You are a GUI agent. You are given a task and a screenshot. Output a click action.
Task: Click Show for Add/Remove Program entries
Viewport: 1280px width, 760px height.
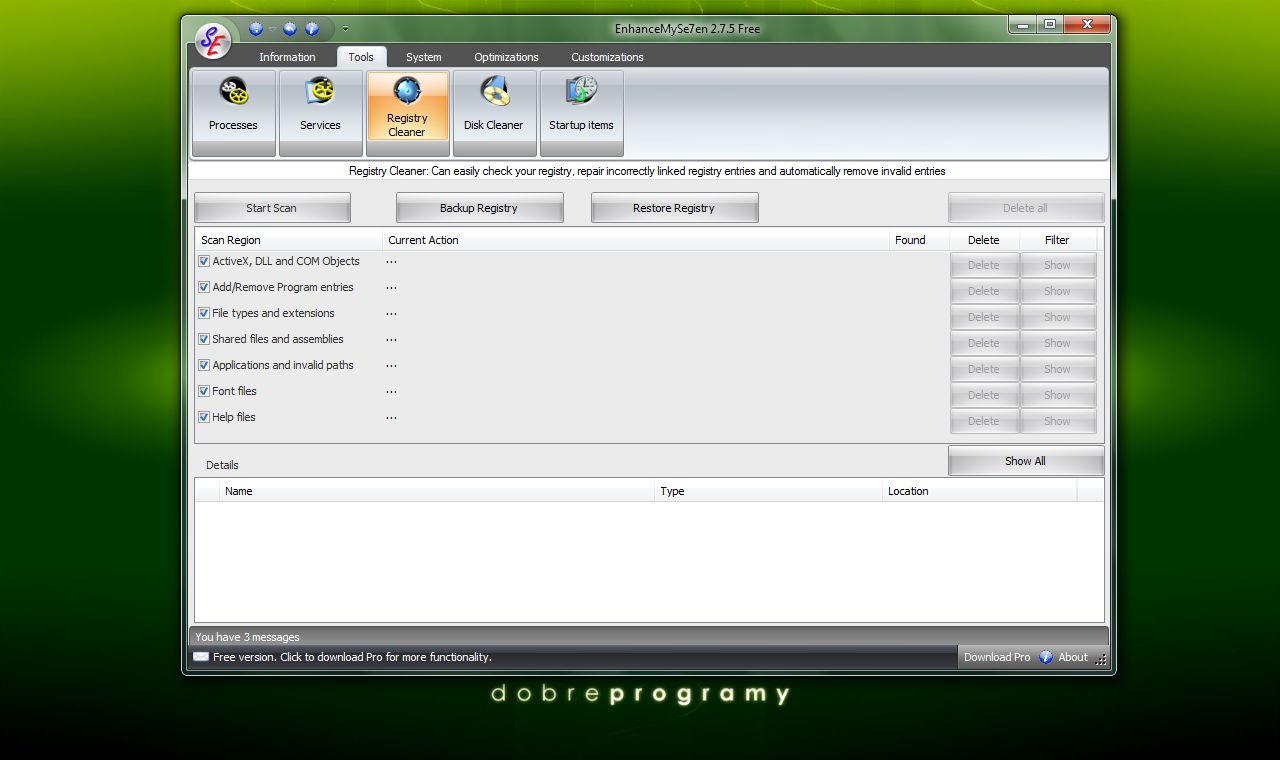click(1058, 291)
